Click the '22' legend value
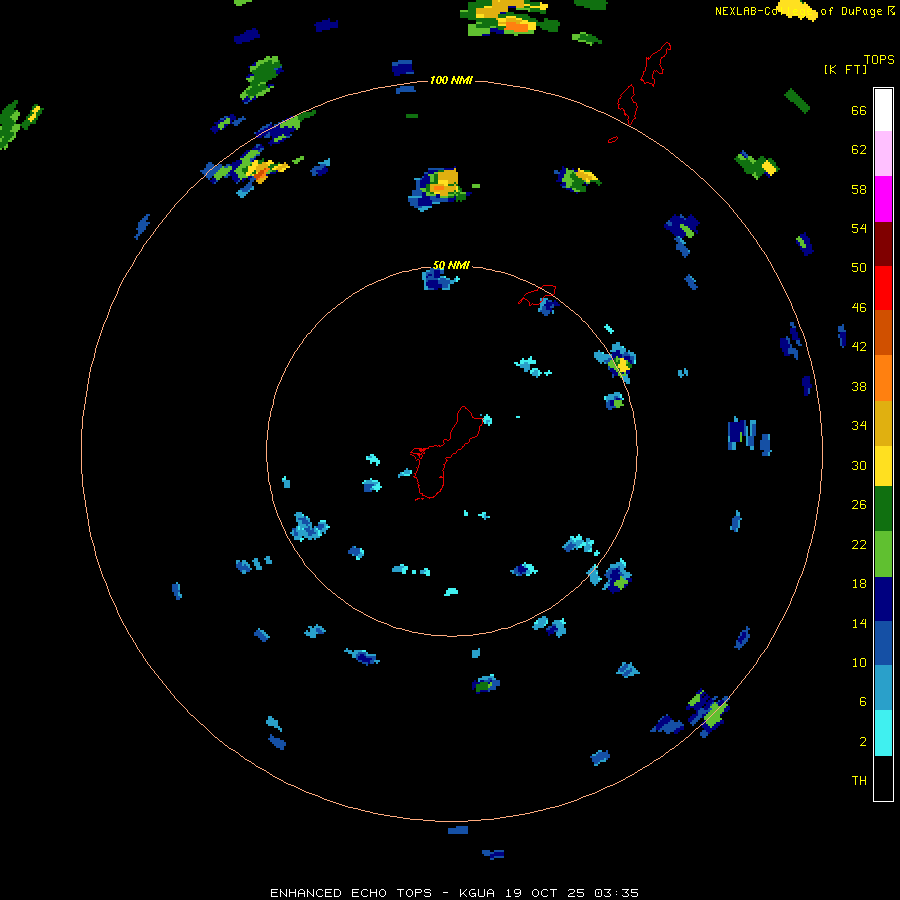Viewport: 900px width, 900px height. [859, 544]
